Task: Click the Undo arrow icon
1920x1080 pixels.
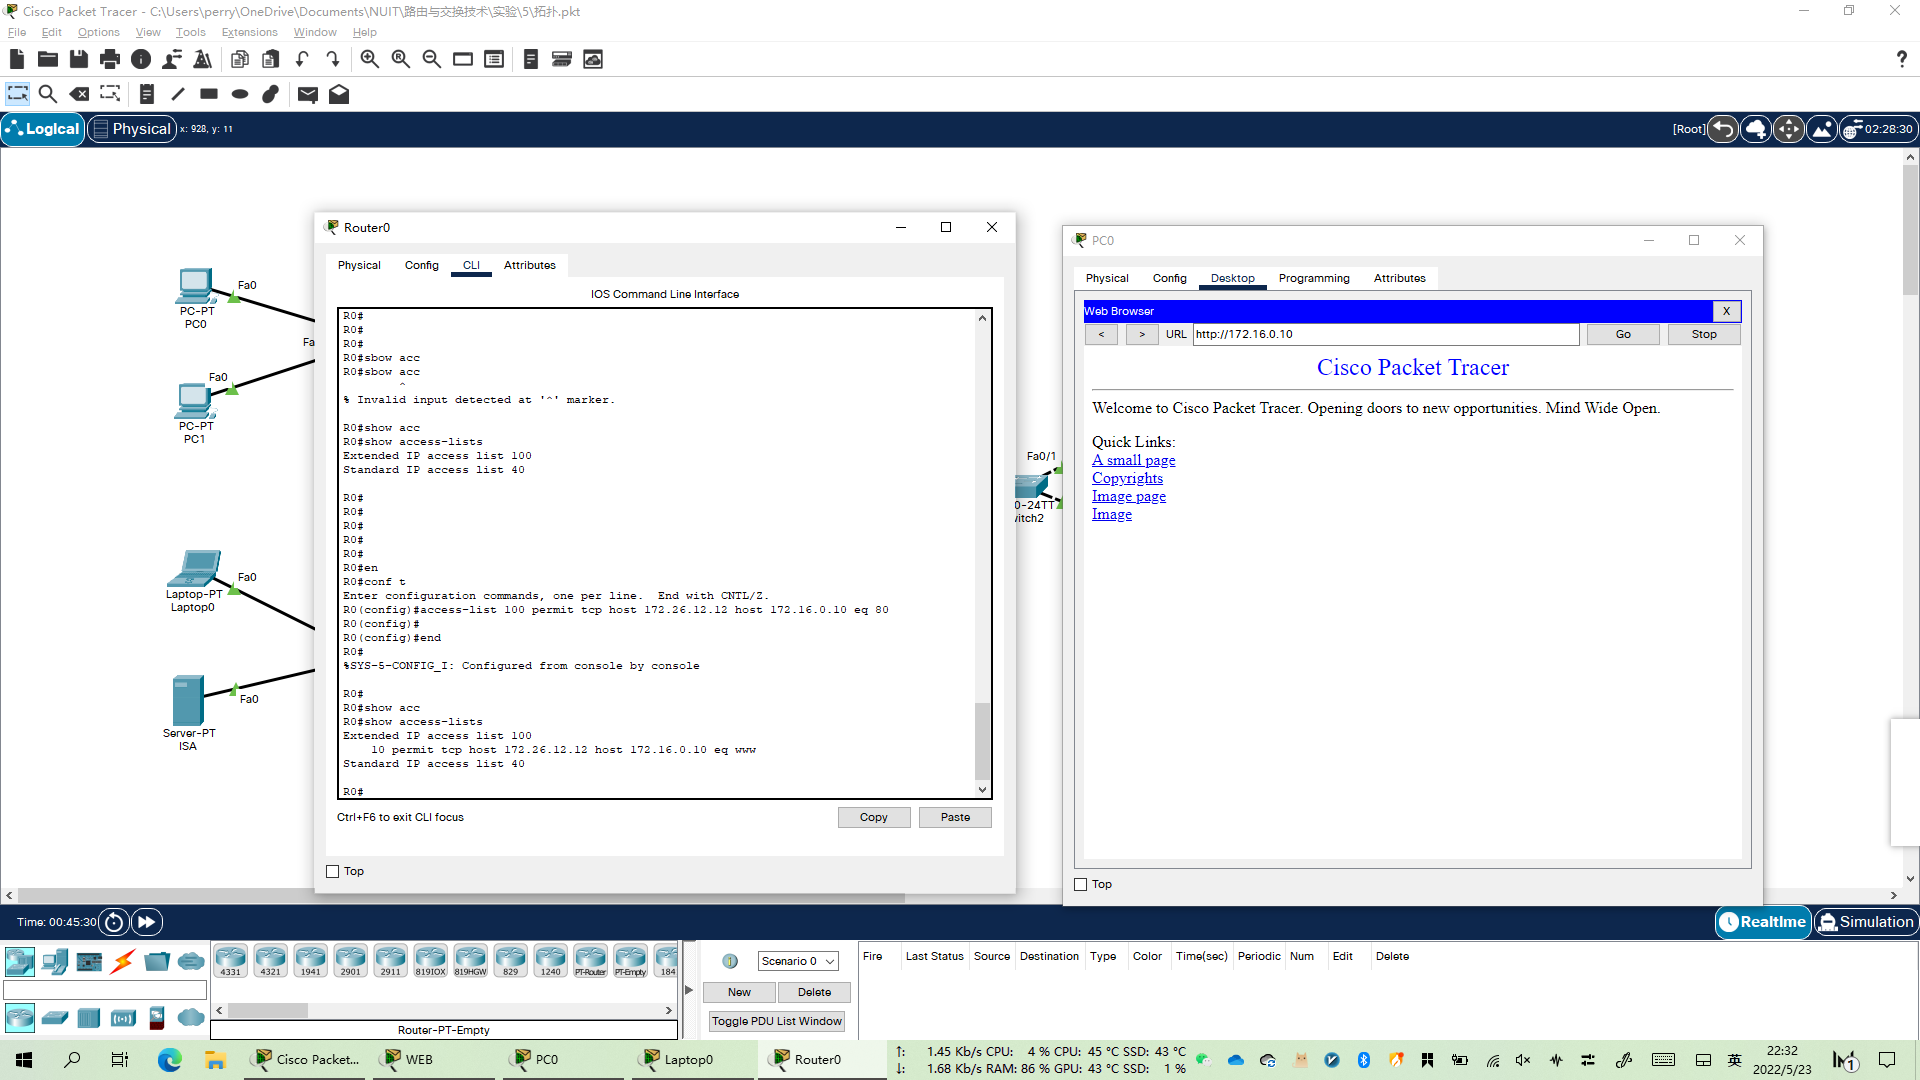Action: [x=302, y=59]
